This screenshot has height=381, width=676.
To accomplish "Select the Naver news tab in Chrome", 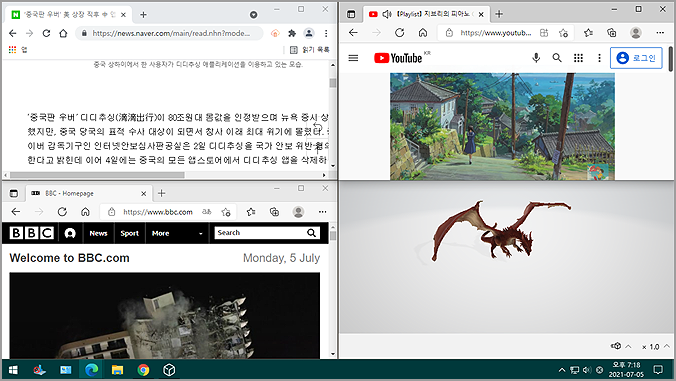I will coord(68,15).
